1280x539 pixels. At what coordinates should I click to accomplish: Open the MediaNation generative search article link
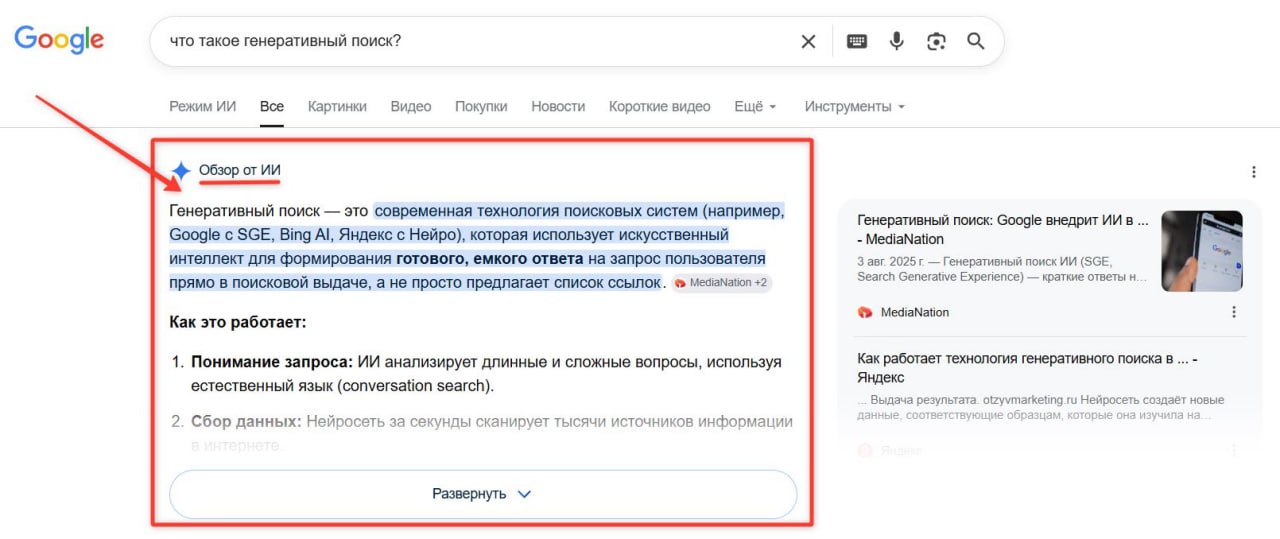[x=1002, y=229]
